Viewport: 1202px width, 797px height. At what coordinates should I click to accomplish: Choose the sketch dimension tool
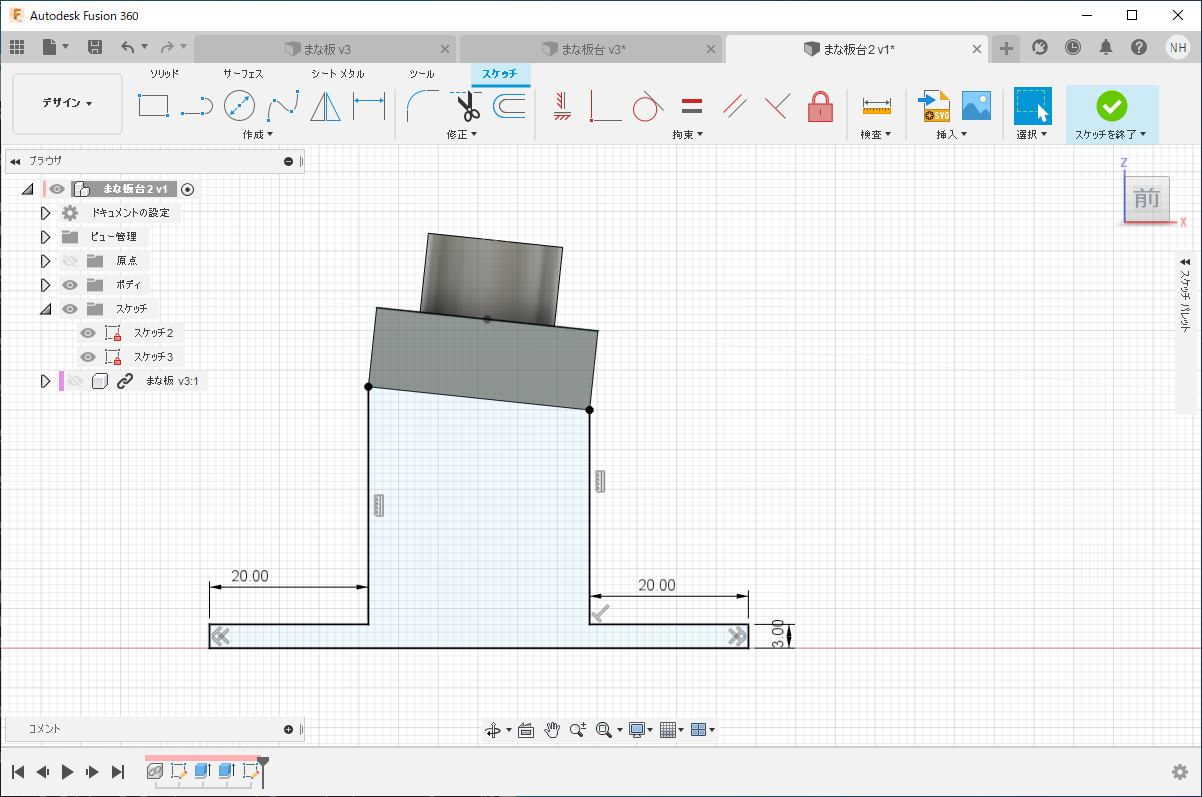click(x=369, y=105)
